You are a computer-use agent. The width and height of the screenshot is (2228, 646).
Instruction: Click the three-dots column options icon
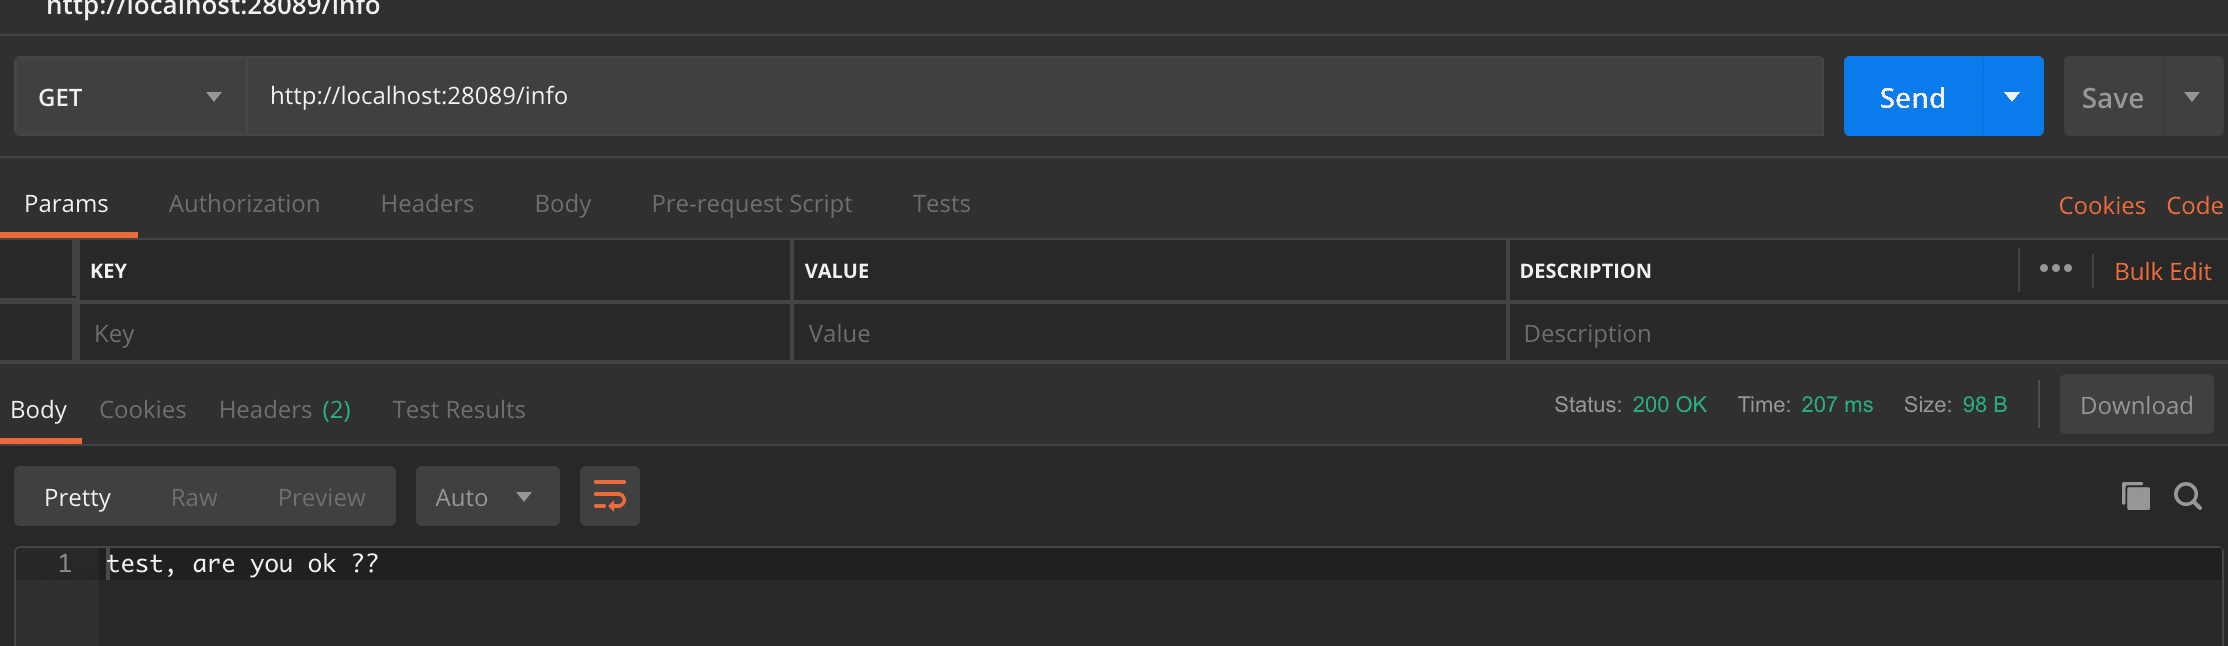click(2055, 269)
